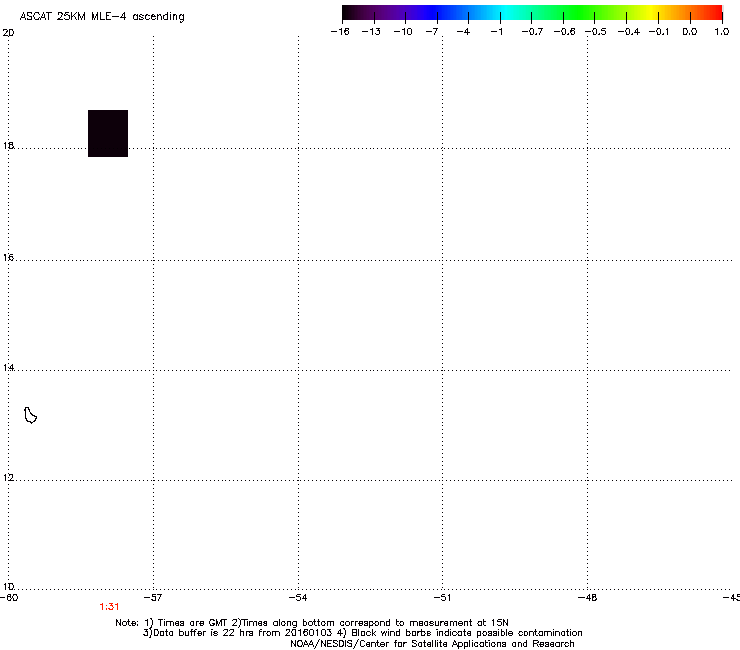The height and width of the screenshot is (650, 740).
Task: Click the latitude 18 axis label
Action: point(8,145)
